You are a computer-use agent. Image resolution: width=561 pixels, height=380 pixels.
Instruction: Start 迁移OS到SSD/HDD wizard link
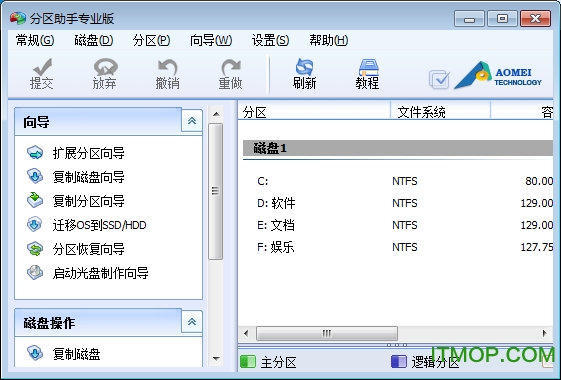[99, 225]
